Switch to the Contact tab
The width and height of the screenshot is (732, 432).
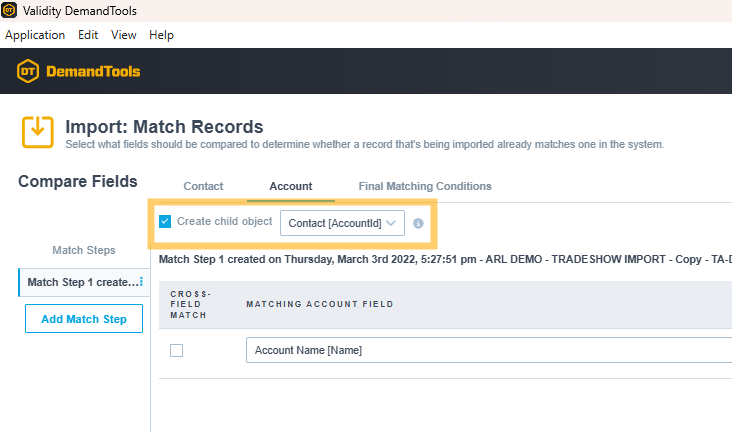[203, 186]
